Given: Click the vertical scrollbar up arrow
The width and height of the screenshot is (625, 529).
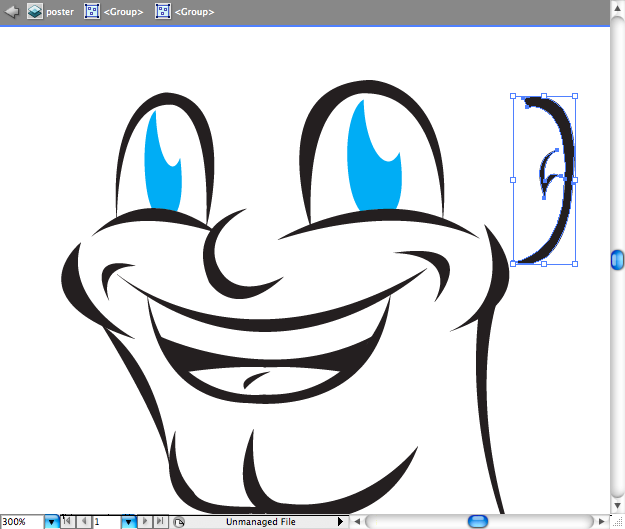Looking at the screenshot, I should [617, 8].
